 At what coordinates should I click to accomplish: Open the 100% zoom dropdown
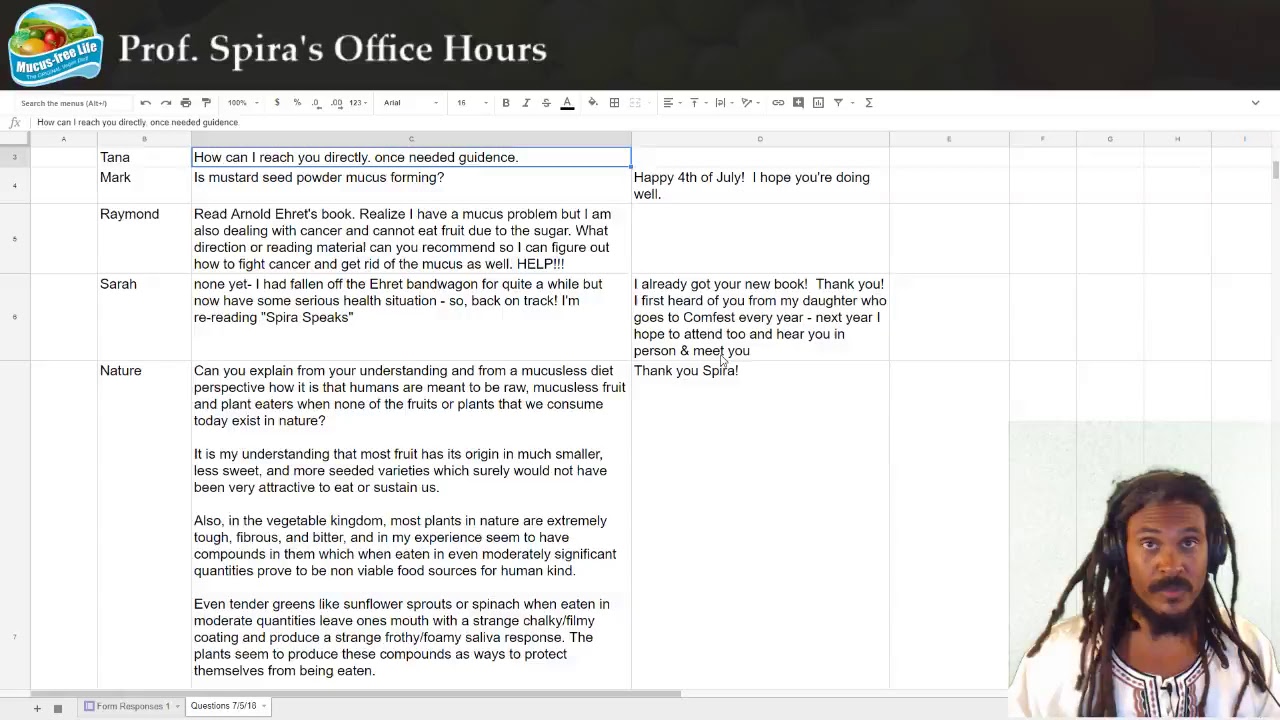[x=242, y=103]
